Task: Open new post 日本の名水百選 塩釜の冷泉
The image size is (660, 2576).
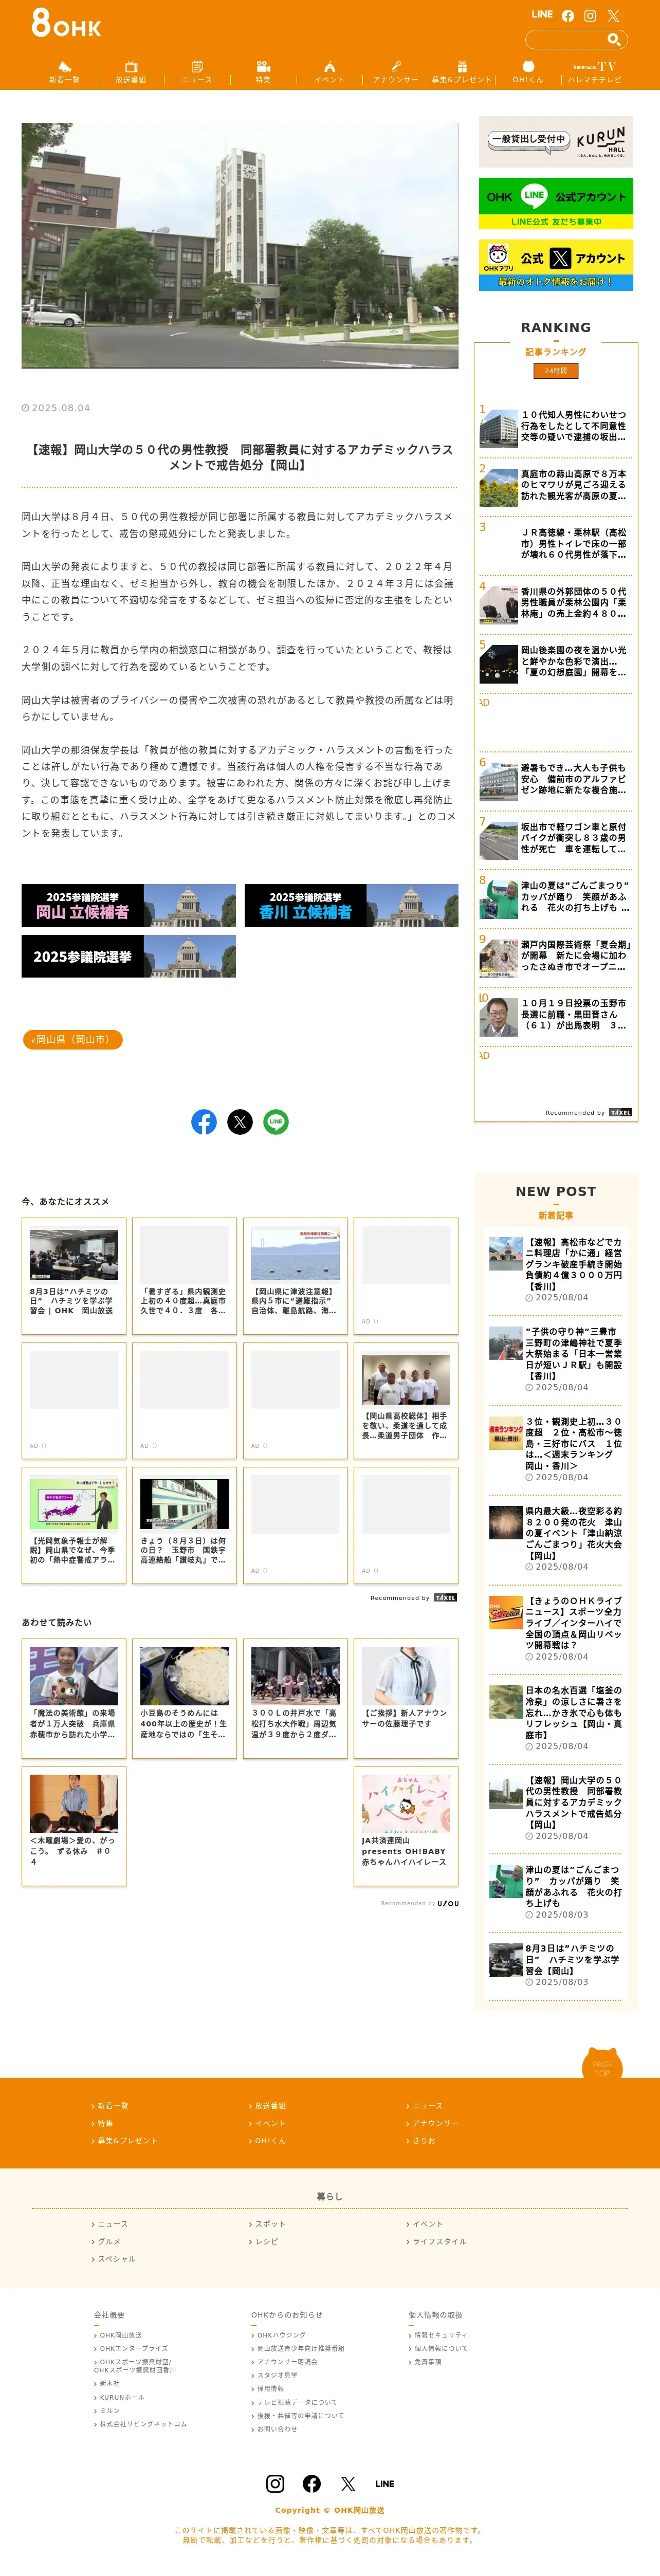Action: [x=556, y=1718]
